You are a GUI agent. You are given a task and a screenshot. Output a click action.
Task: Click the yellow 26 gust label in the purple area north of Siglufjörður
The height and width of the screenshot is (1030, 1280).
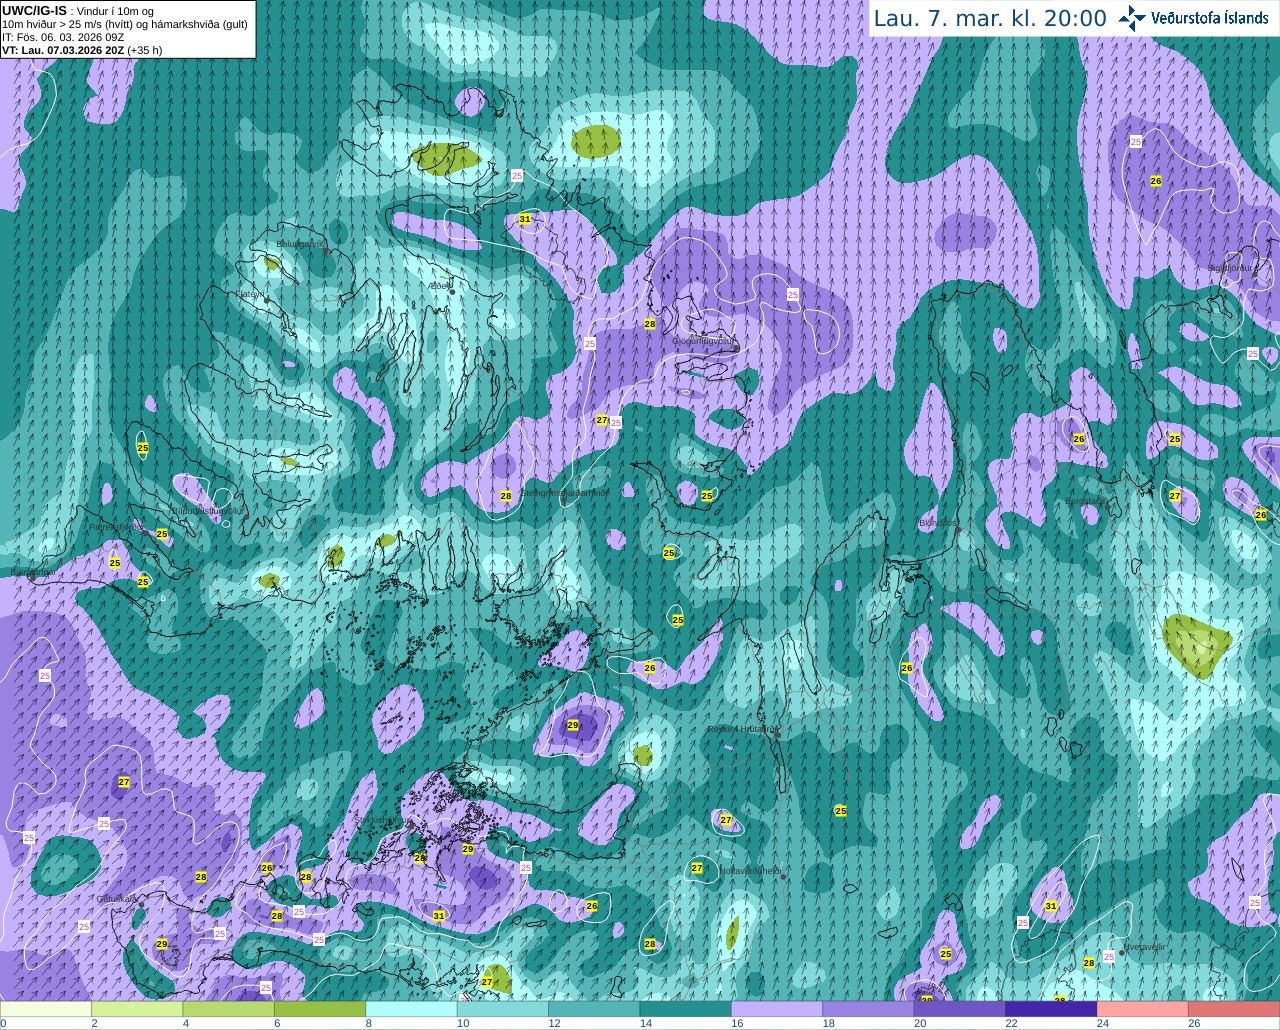tap(1156, 181)
